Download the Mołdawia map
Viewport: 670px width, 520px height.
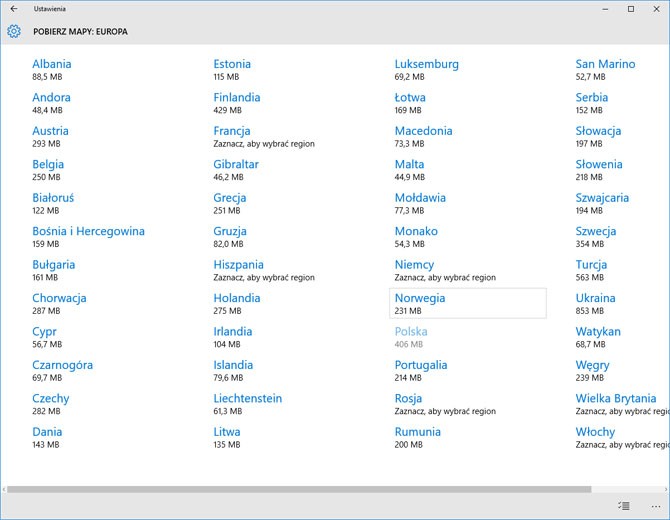[x=420, y=203]
